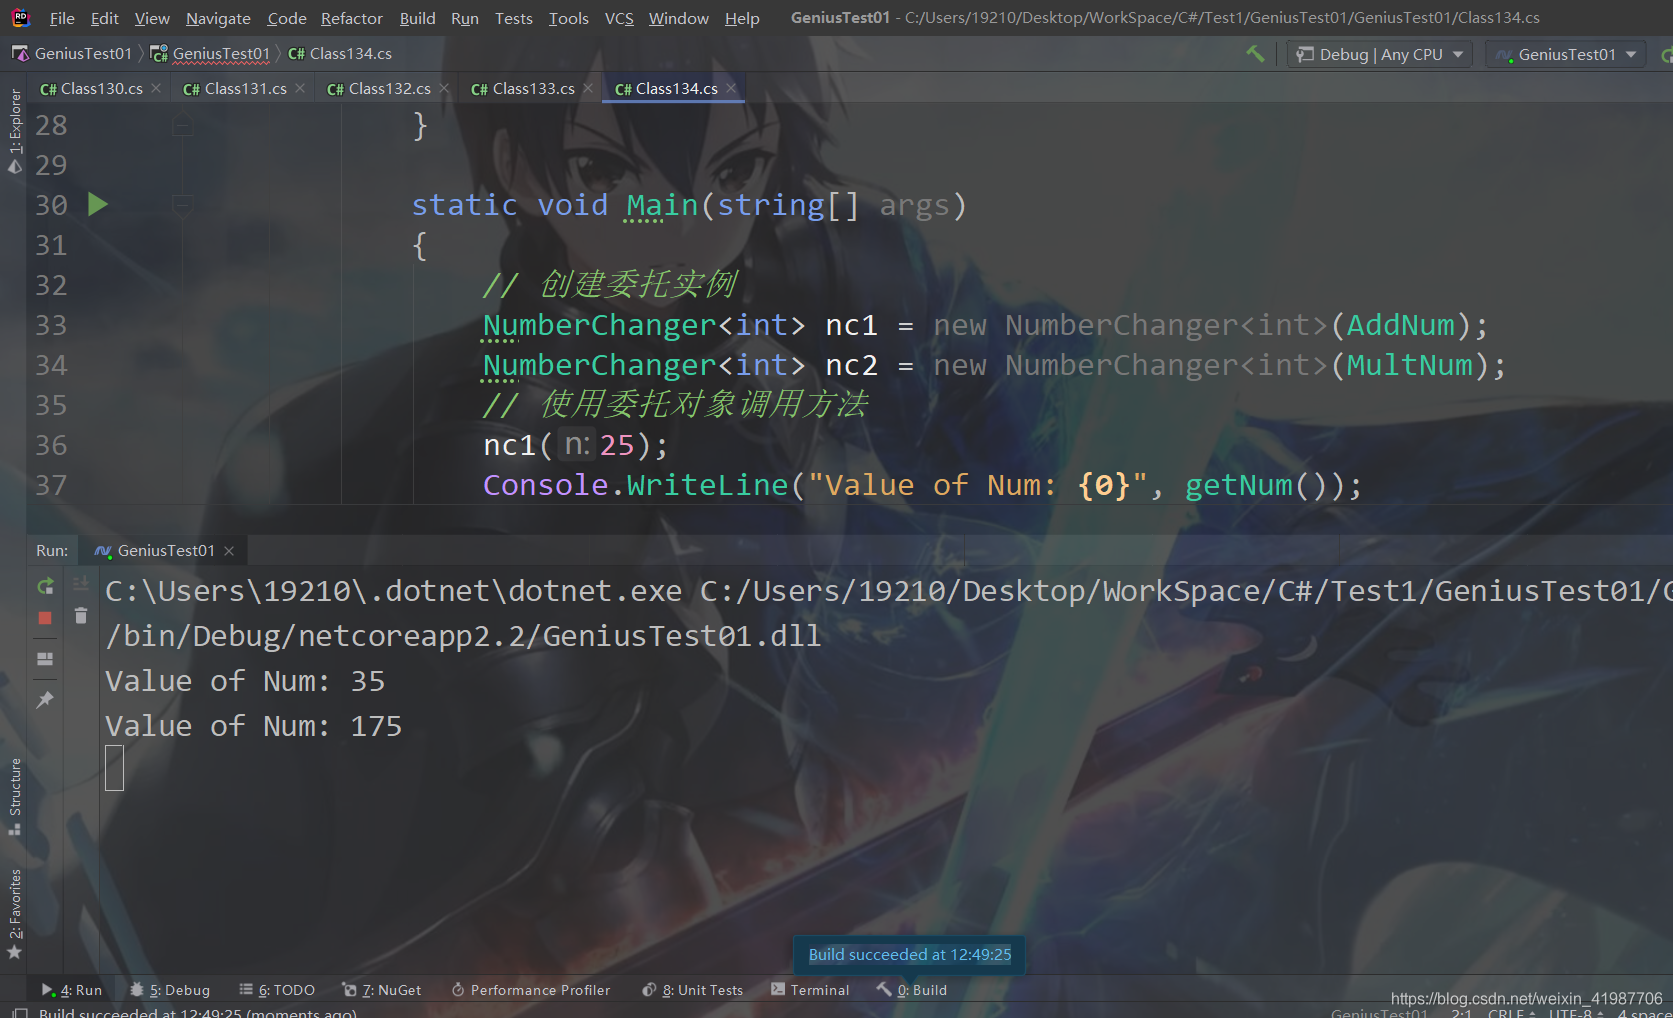Image resolution: width=1673 pixels, height=1018 pixels.
Task: Close the Class134.cs tab
Action: tap(732, 88)
